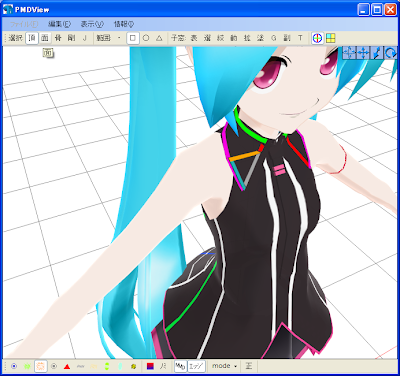The height and width of the screenshot is (376, 400).
Task: Select bone selection mode 骨
Action: [x=58, y=38]
